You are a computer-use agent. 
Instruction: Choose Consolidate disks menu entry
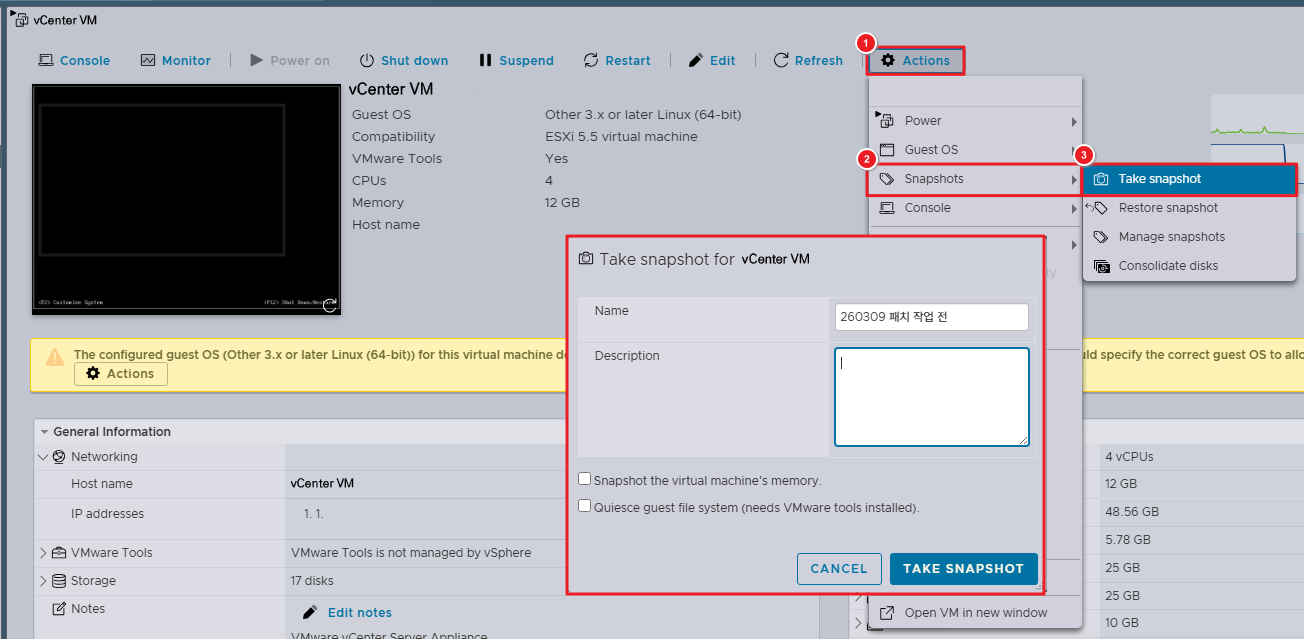coord(1189,266)
